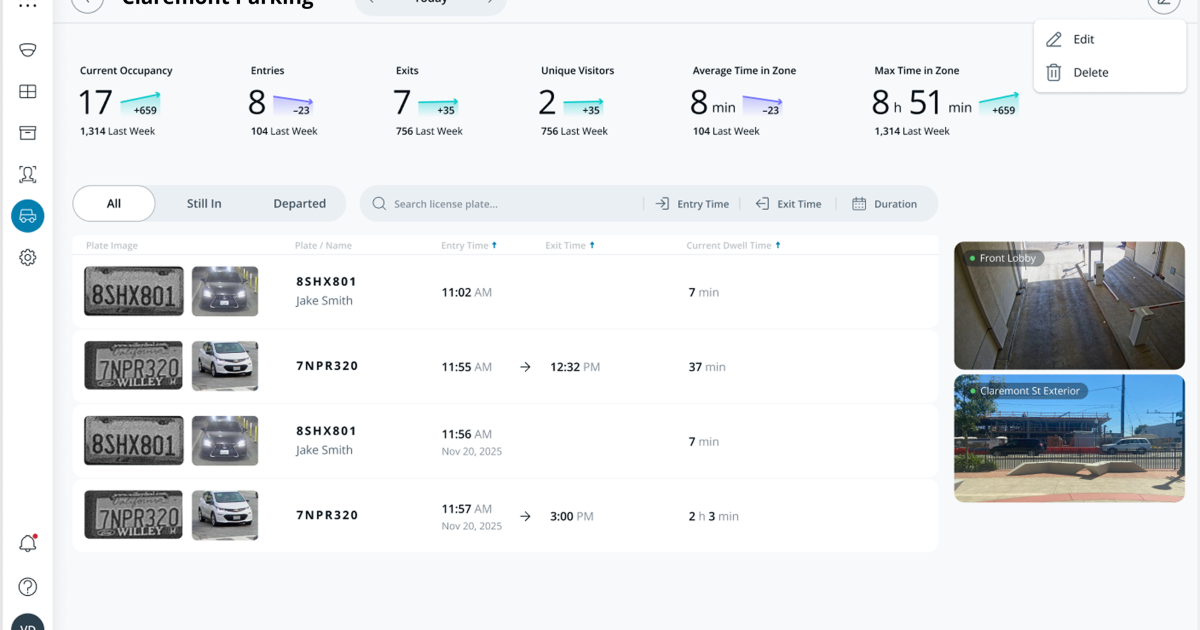Open the Claremont St Exterior camera feed
The image size is (1200, 630).
[1069, 439]
